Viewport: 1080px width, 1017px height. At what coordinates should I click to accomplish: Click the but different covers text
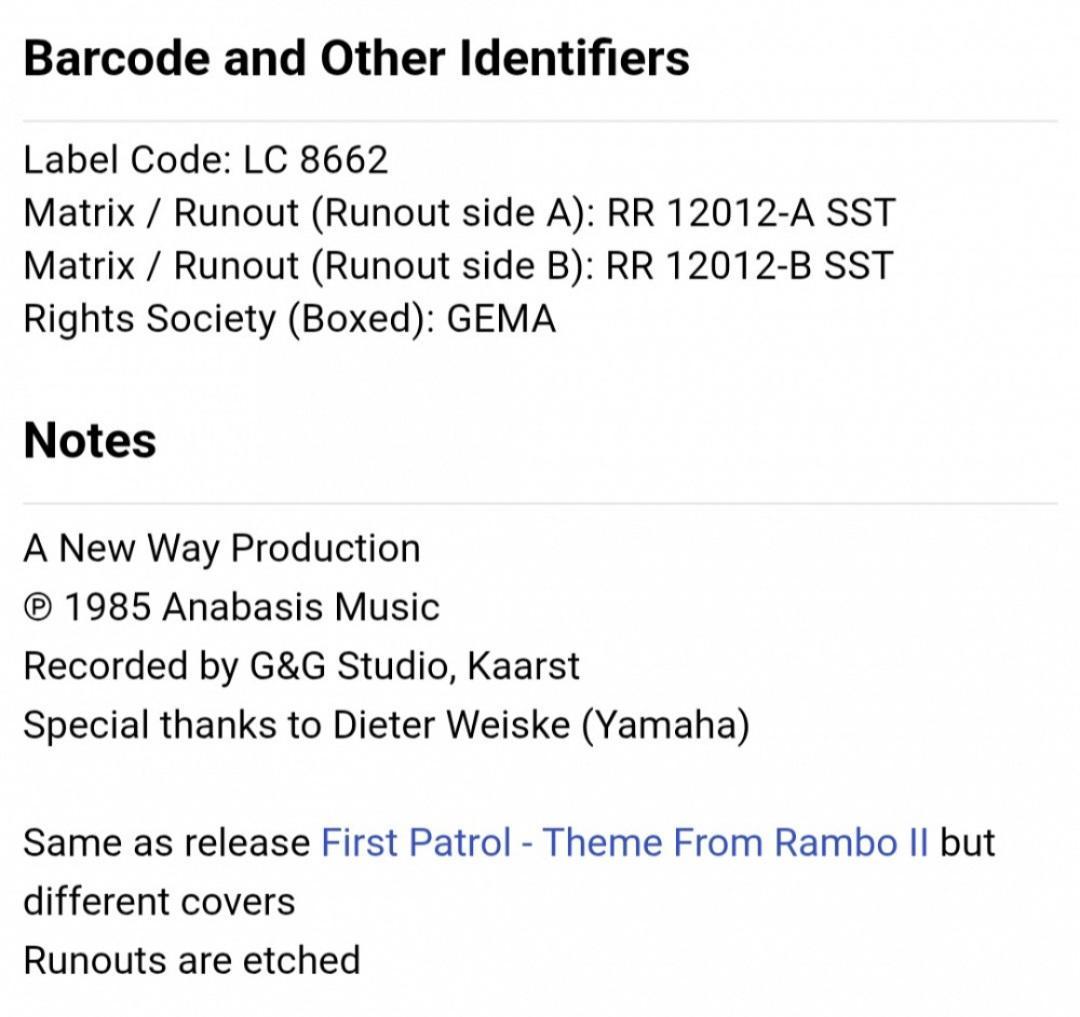510,872
